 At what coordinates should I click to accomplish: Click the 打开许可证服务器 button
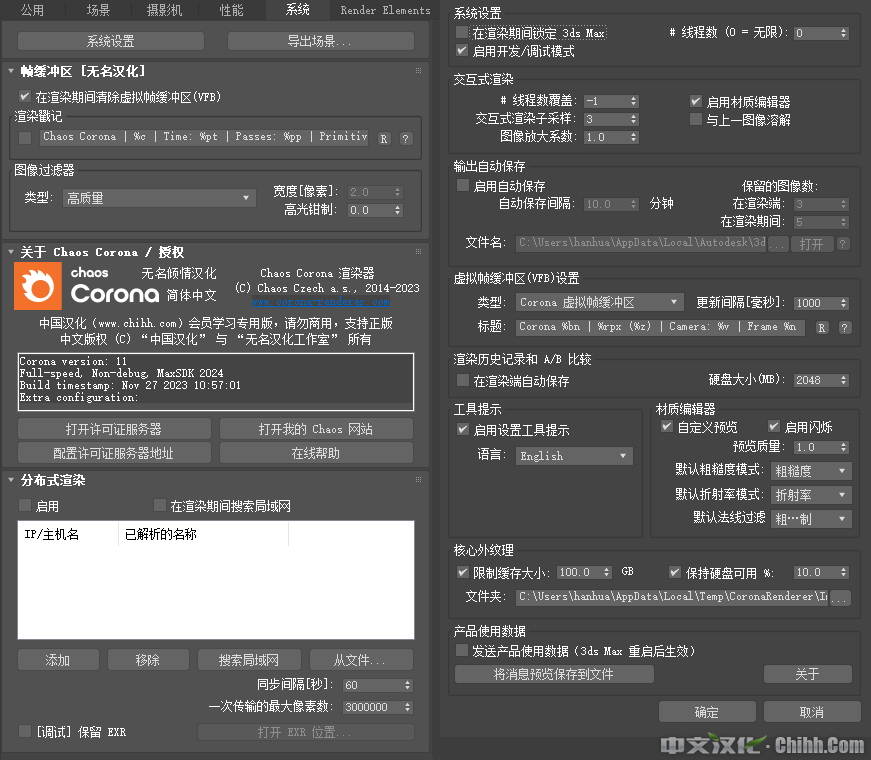click(114, 429)
